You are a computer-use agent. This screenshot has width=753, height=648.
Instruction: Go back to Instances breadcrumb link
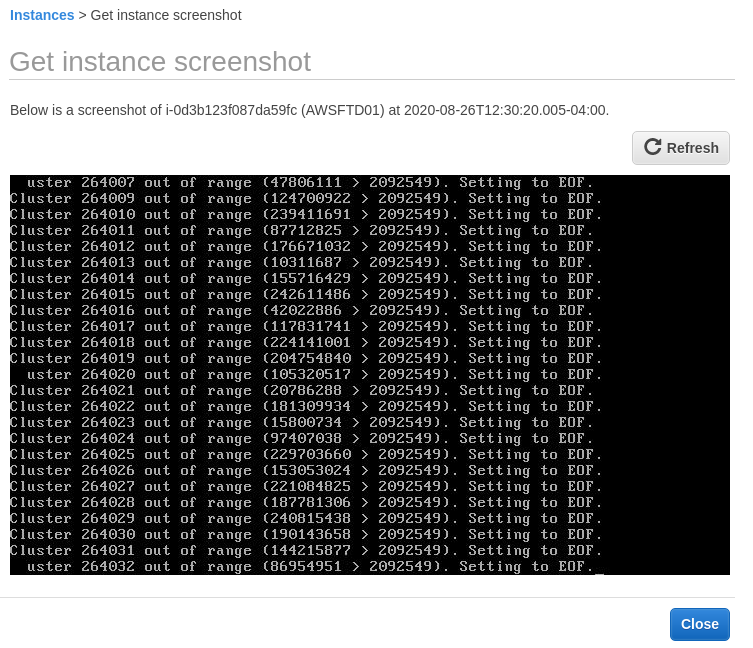click(42, 15)
